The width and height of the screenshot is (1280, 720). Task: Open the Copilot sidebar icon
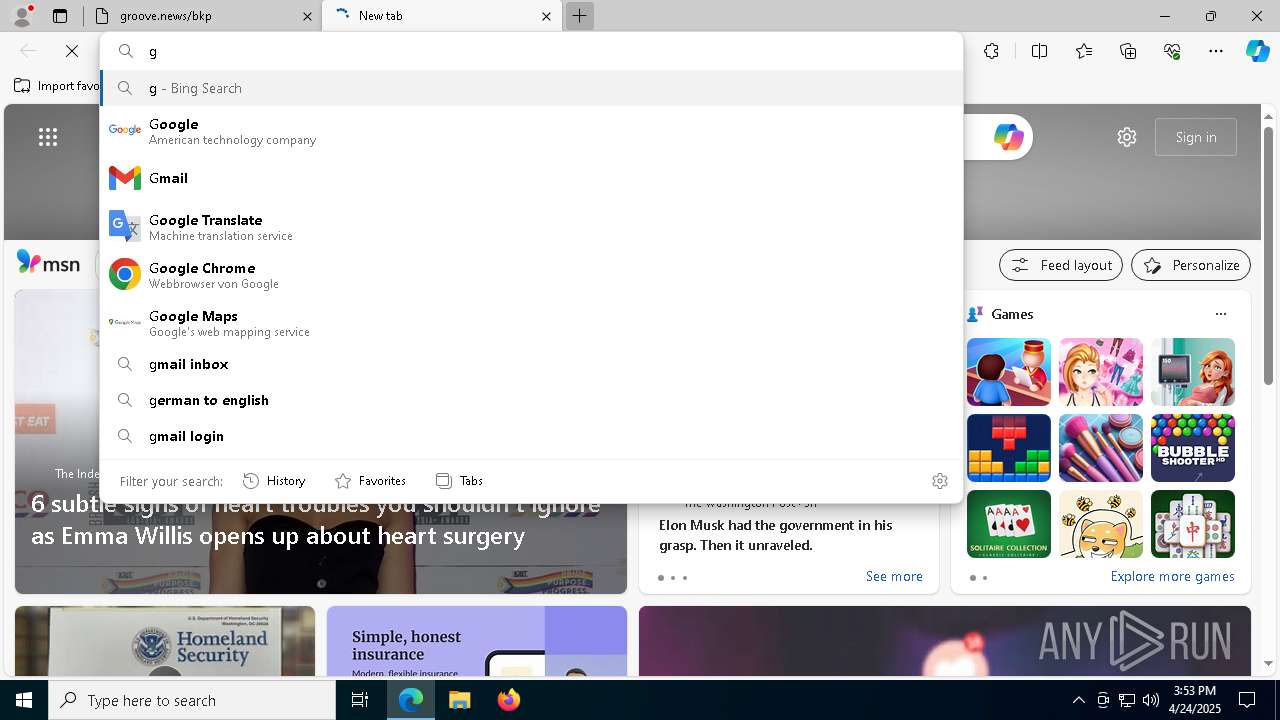(x=1257, y=51)
